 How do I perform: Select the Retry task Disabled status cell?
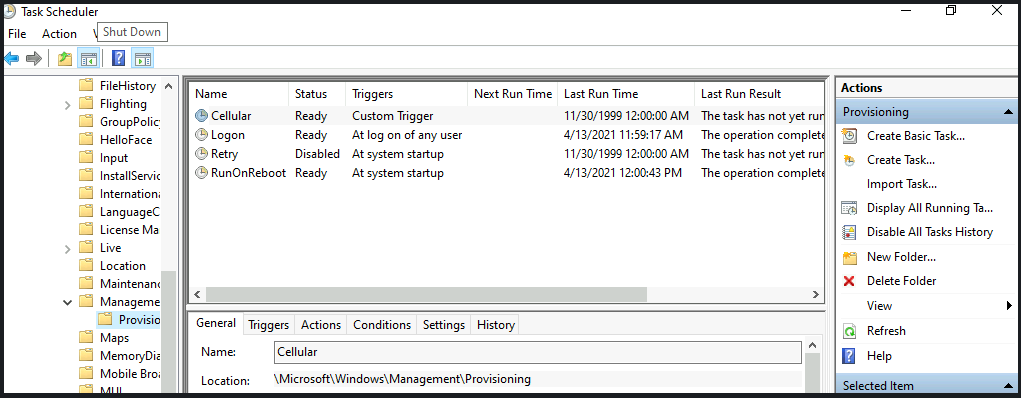[317, 154]
